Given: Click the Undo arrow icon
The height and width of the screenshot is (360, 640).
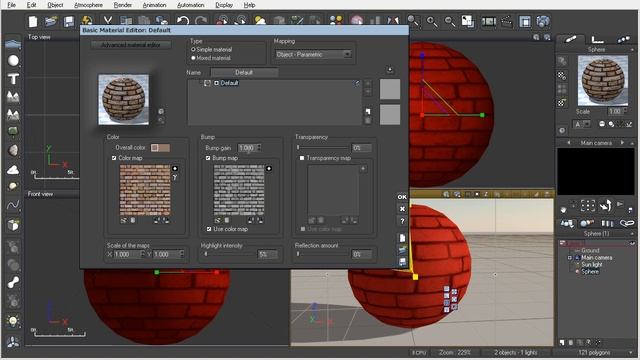Looking at the screenshot, I should [183, 20].
